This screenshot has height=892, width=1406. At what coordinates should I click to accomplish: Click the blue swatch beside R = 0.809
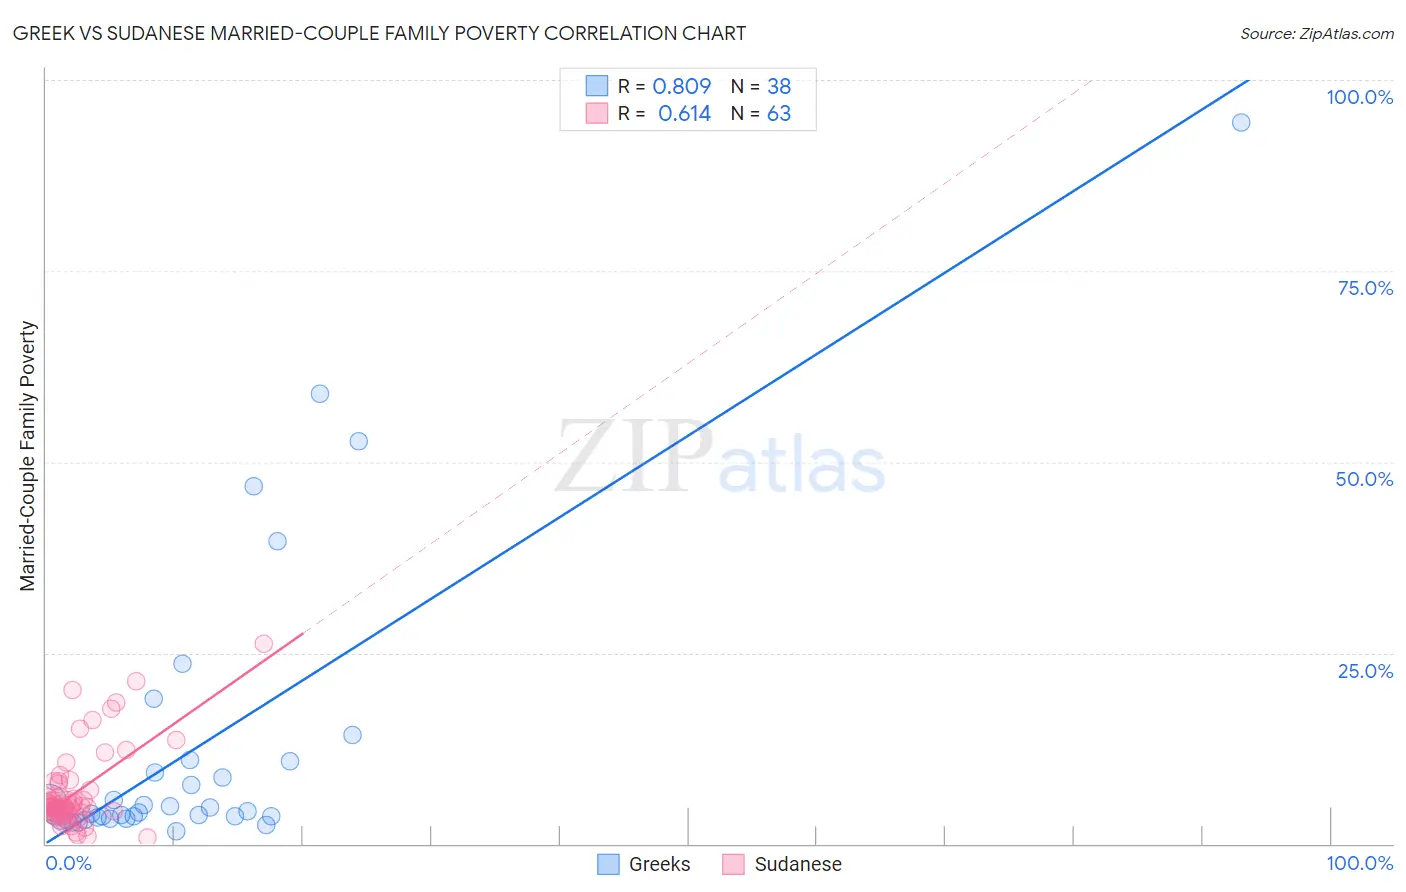click(597, 86)
